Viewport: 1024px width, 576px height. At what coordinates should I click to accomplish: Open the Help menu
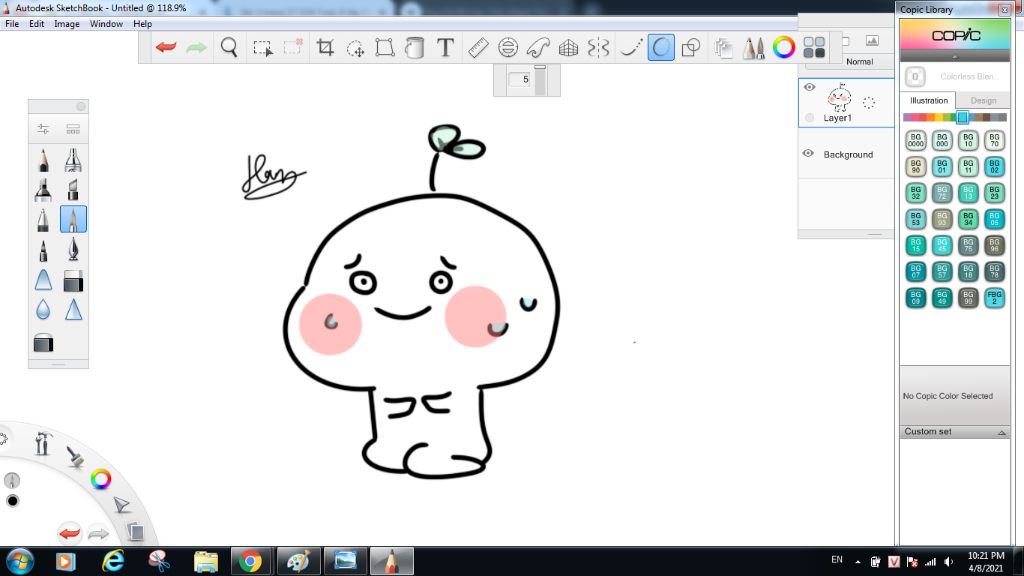click(x=142, y=24)
